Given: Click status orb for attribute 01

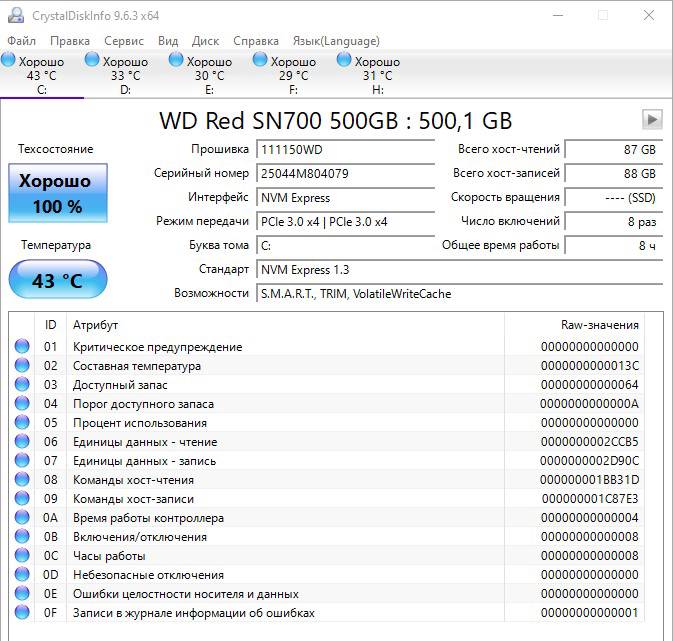Looking at the screenshot, I should coord(22,346).
